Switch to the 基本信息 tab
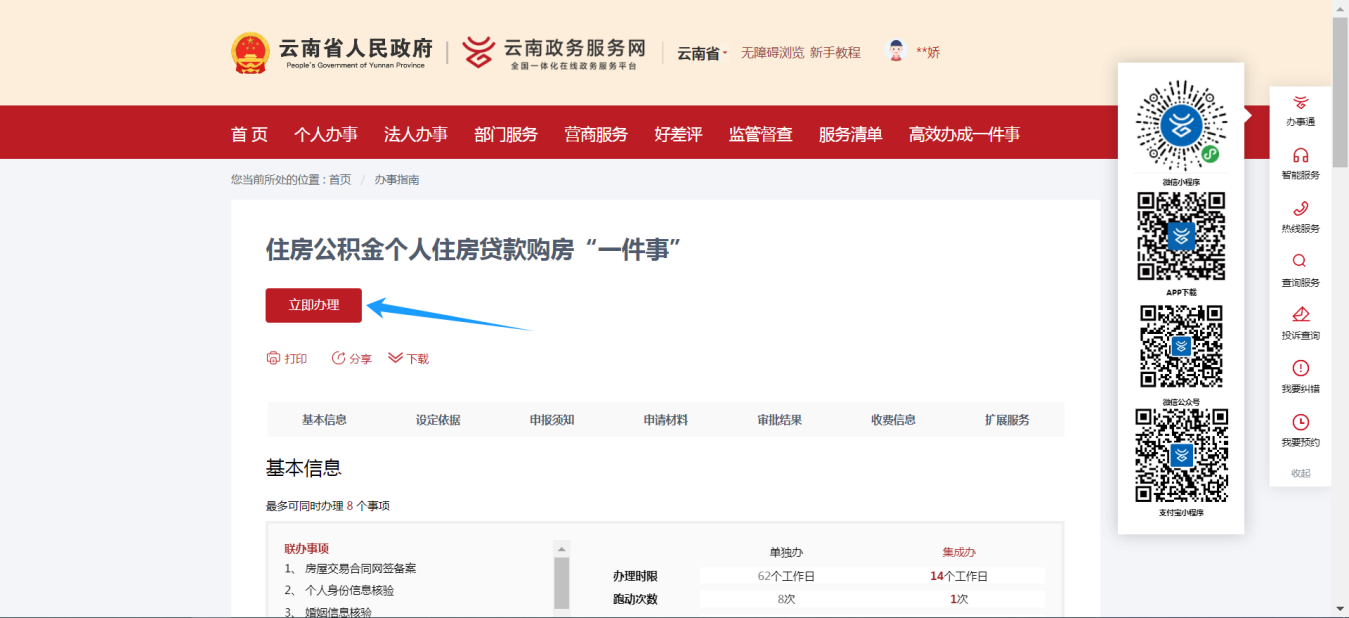 click(324, 420)
